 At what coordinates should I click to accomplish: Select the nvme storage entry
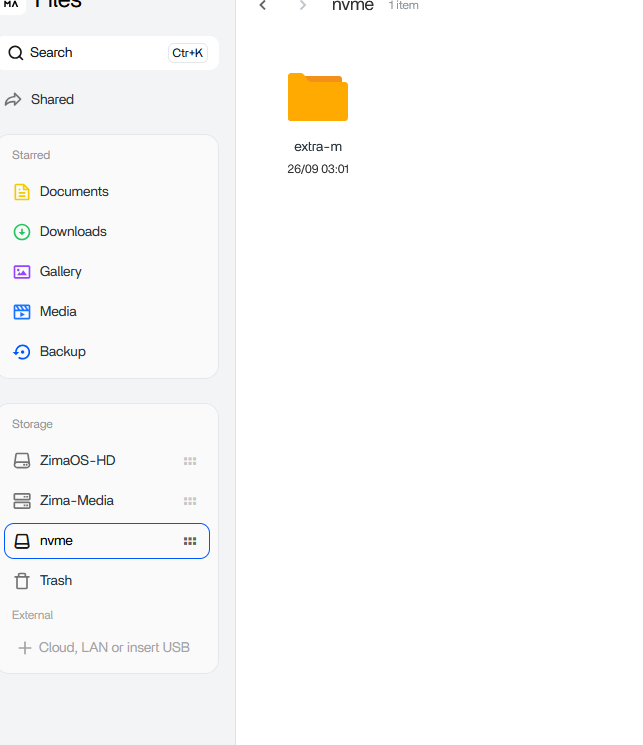coord(57,541)
